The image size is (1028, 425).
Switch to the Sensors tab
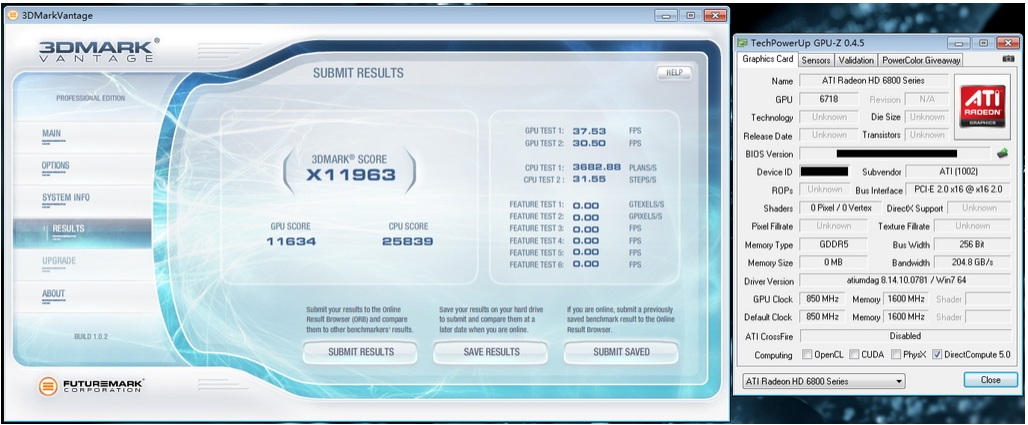tap(815, 60)
